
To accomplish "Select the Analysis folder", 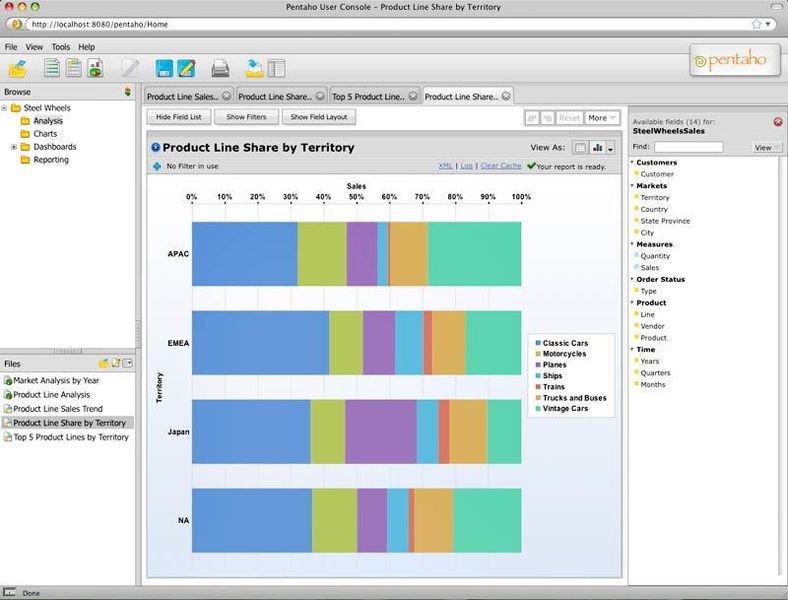I will pyautogui.click(x=48, y=121).
